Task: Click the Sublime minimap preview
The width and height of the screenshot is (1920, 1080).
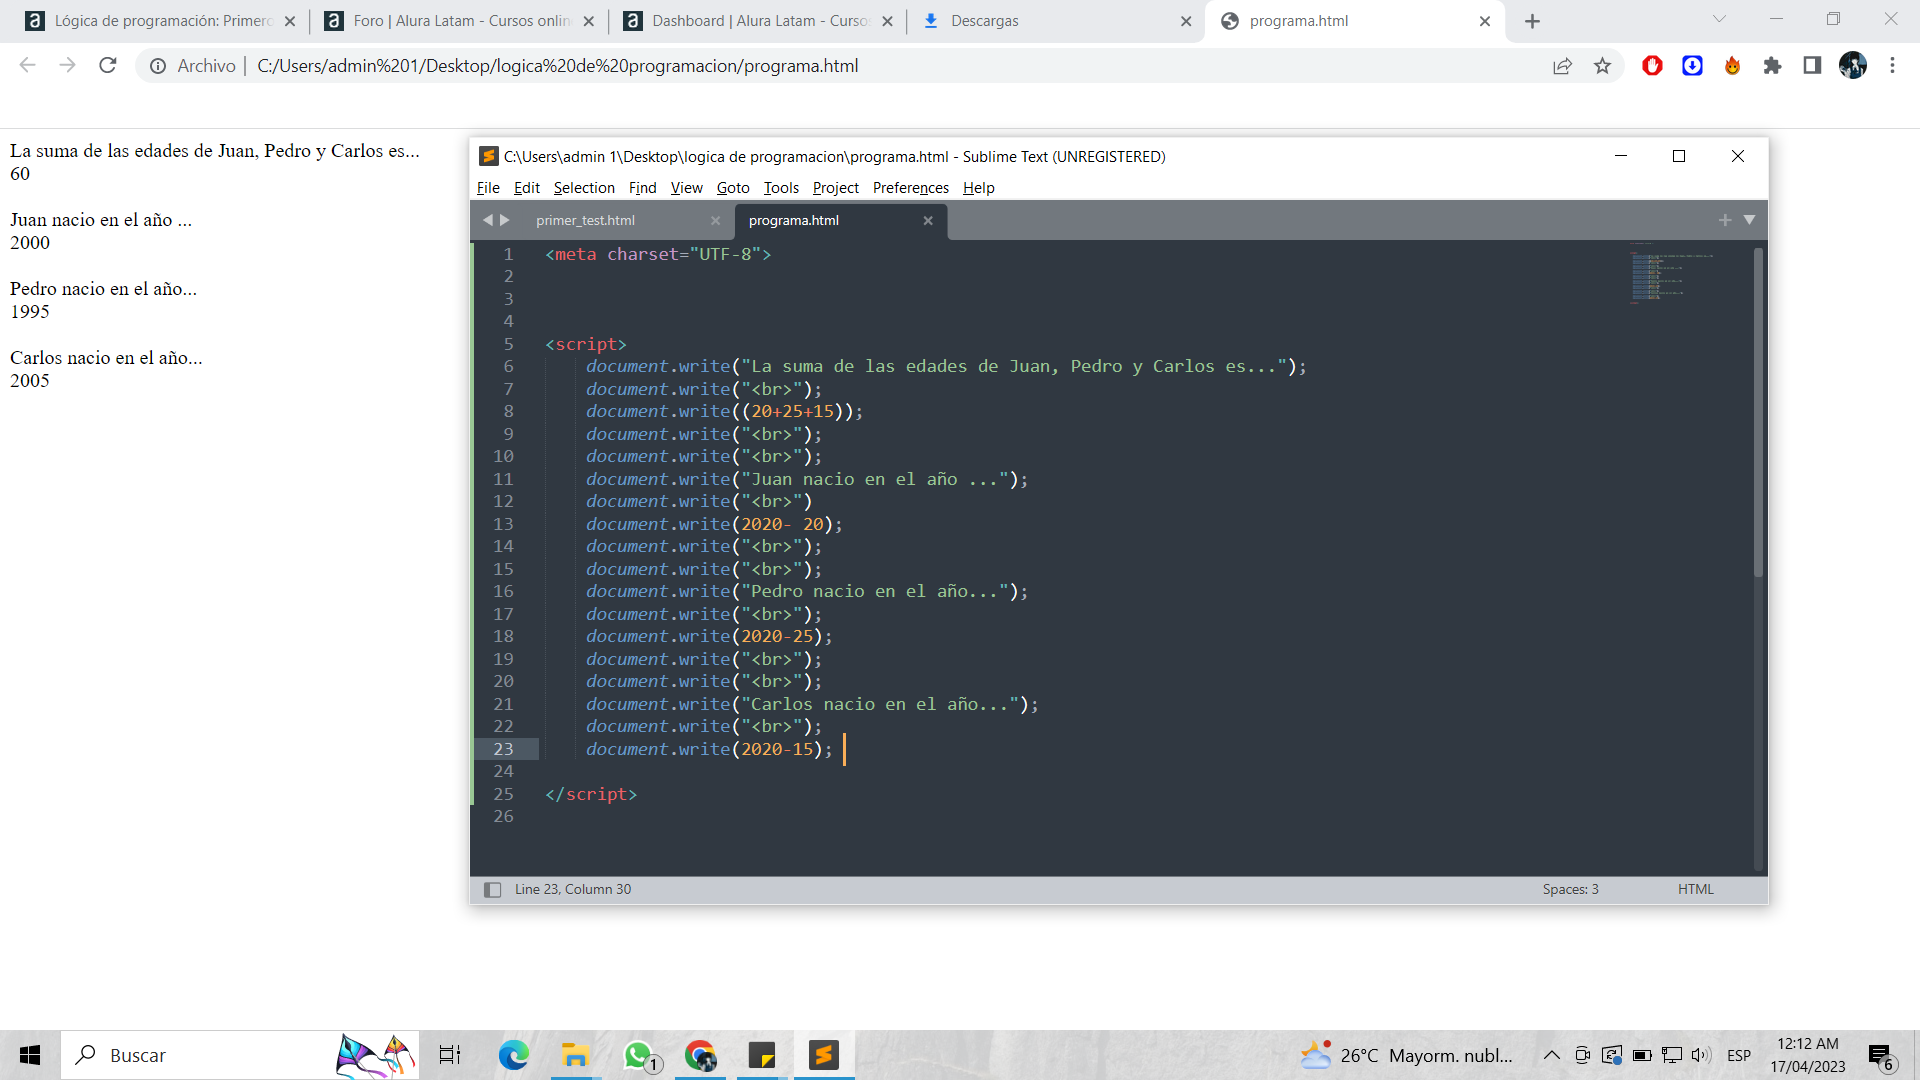Action: pyautogui.click(x=1670, y=272)
